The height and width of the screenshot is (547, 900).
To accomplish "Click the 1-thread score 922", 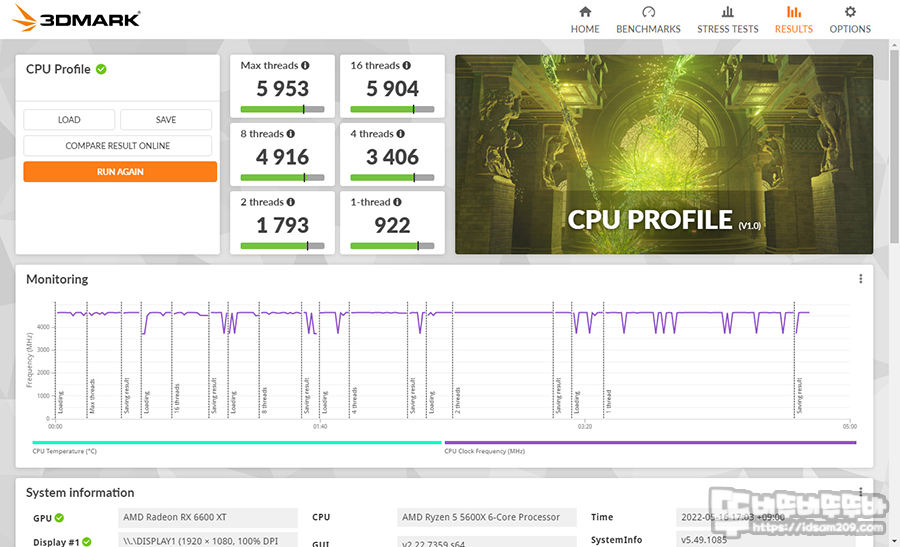I will click(392, 225).
